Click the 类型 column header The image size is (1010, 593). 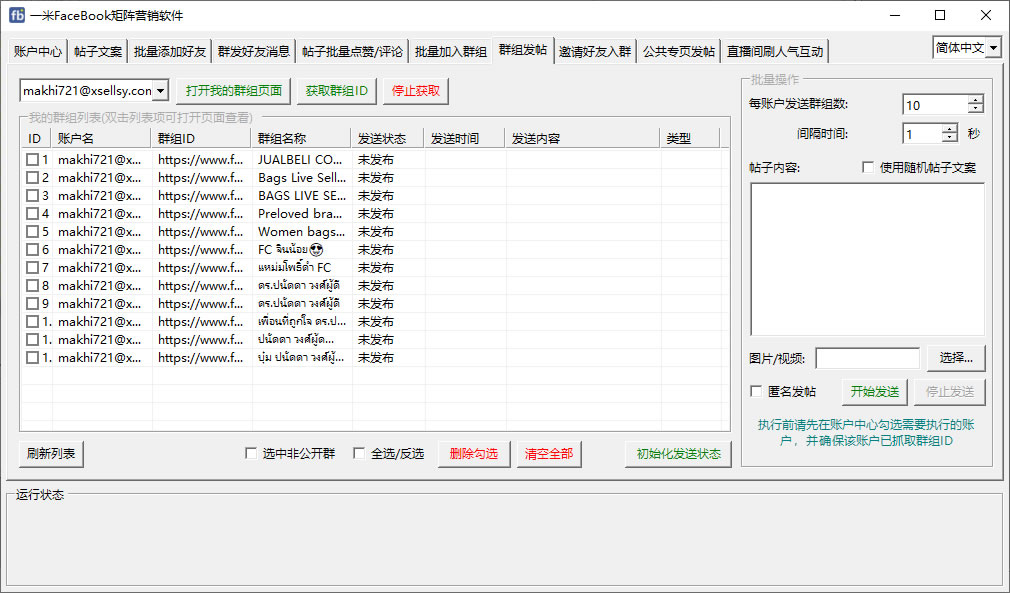[x=690, y=138]
